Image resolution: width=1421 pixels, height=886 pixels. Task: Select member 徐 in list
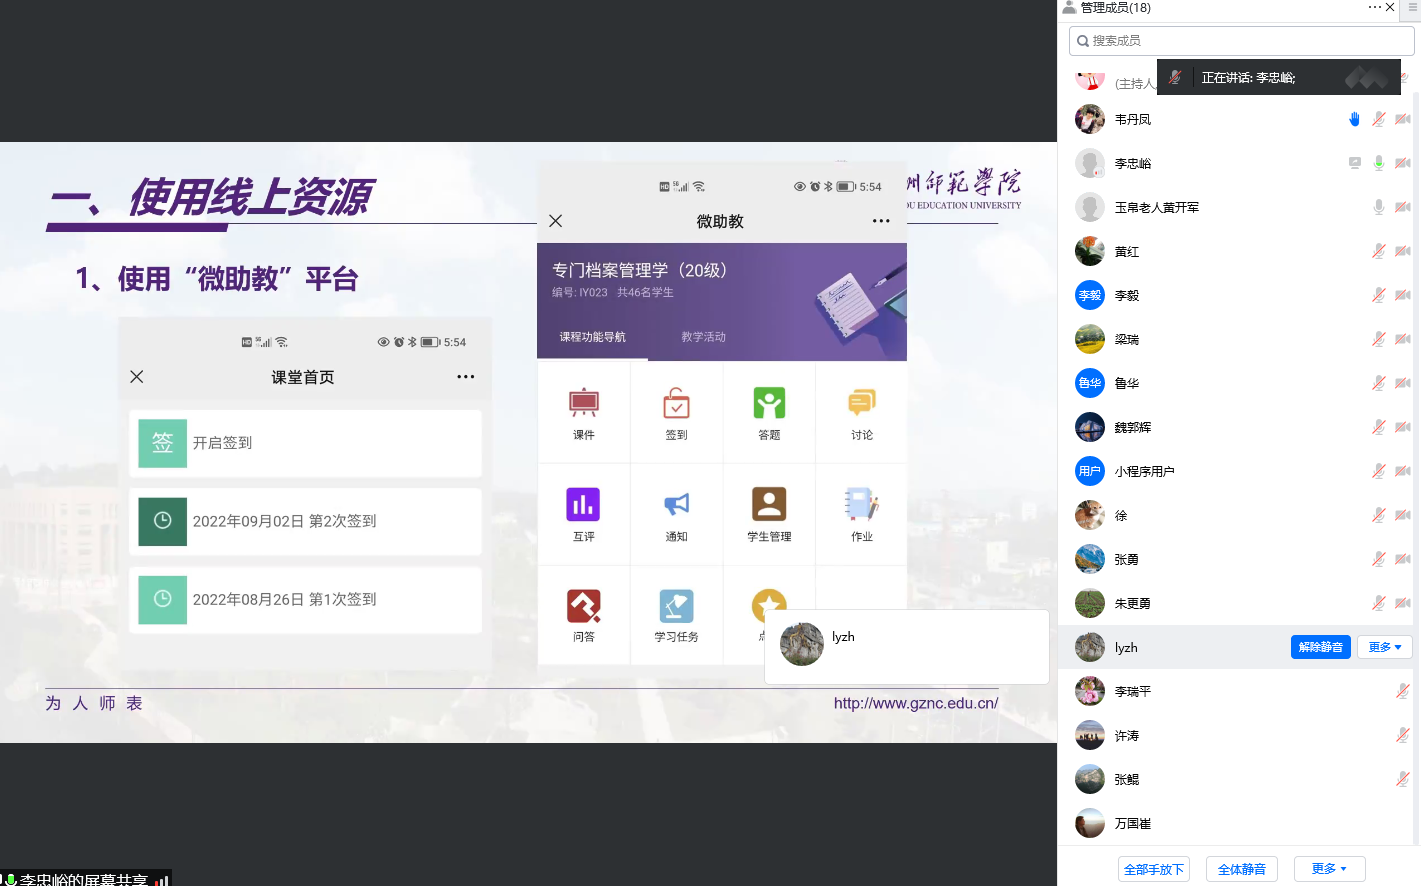[x=1238, y=515]
